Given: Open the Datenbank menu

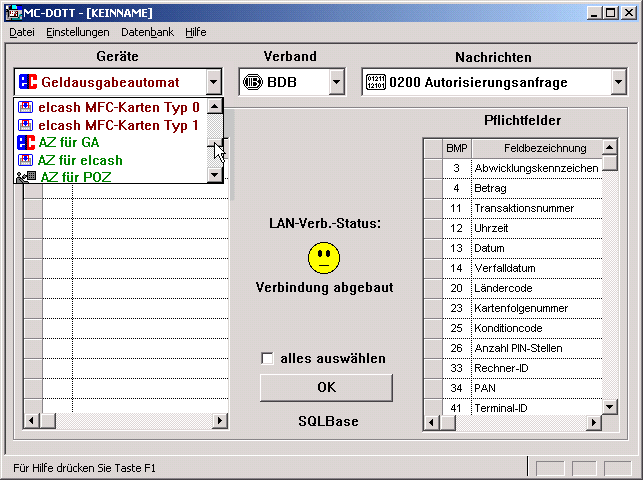Looking at the screenshot, I should click(147, 32).
